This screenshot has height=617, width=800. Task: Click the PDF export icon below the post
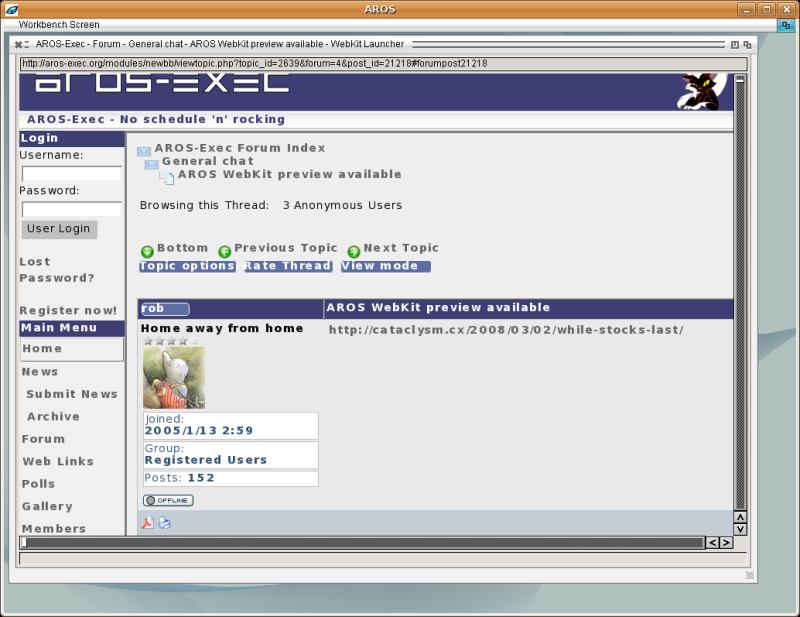tap(147, 523)
